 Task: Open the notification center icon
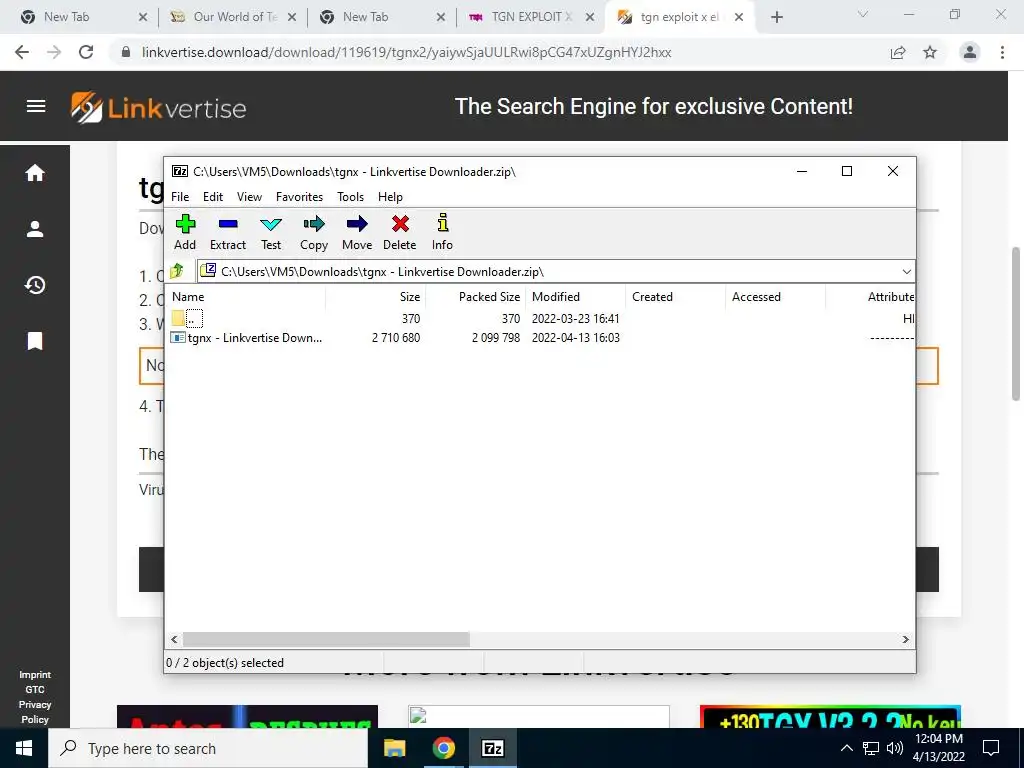991,748
